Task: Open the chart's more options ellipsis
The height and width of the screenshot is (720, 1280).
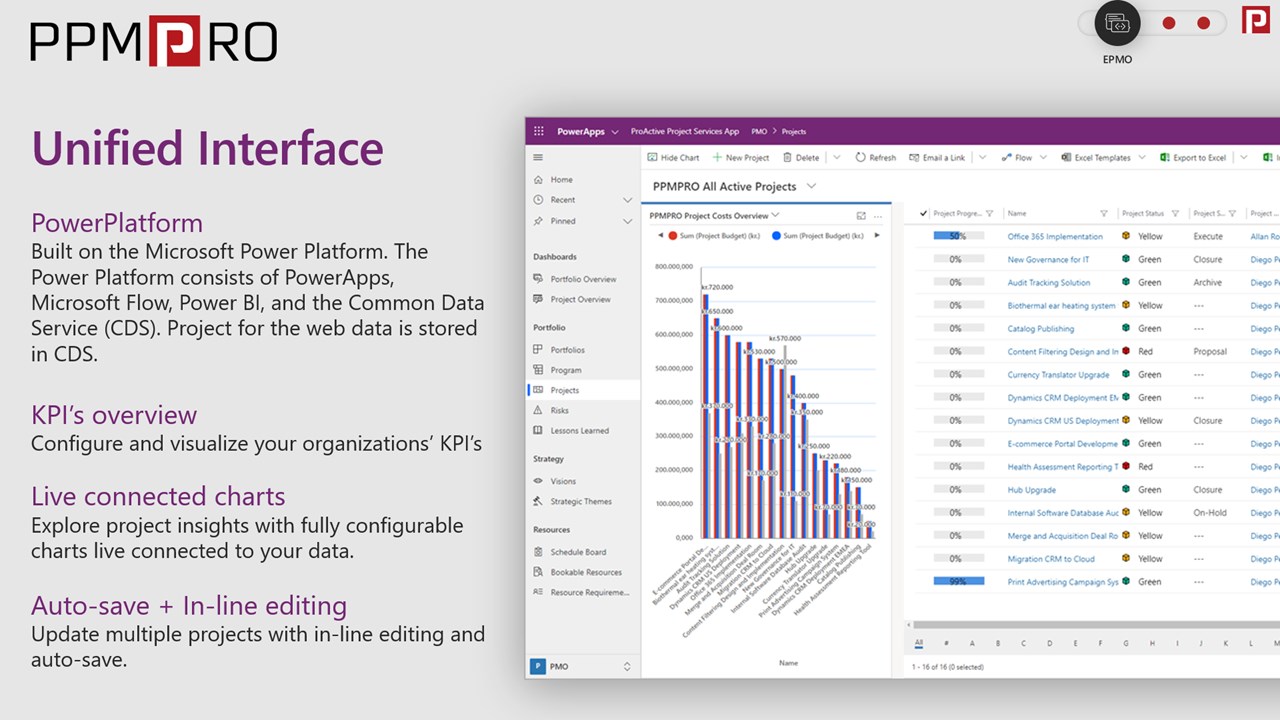Action: (878, 216)
